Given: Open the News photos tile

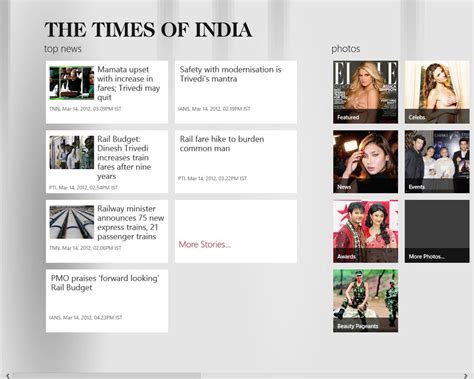Looking at the screenshot, I should point(366,162).
